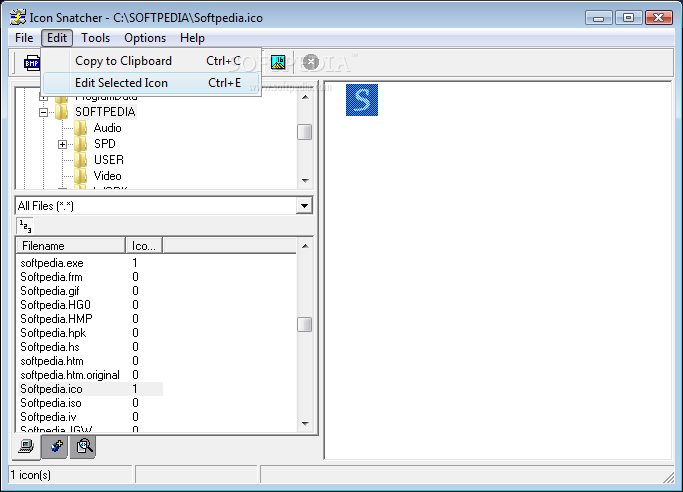Select the USER tree folder

pyautogui.click(x=109, y=160)
